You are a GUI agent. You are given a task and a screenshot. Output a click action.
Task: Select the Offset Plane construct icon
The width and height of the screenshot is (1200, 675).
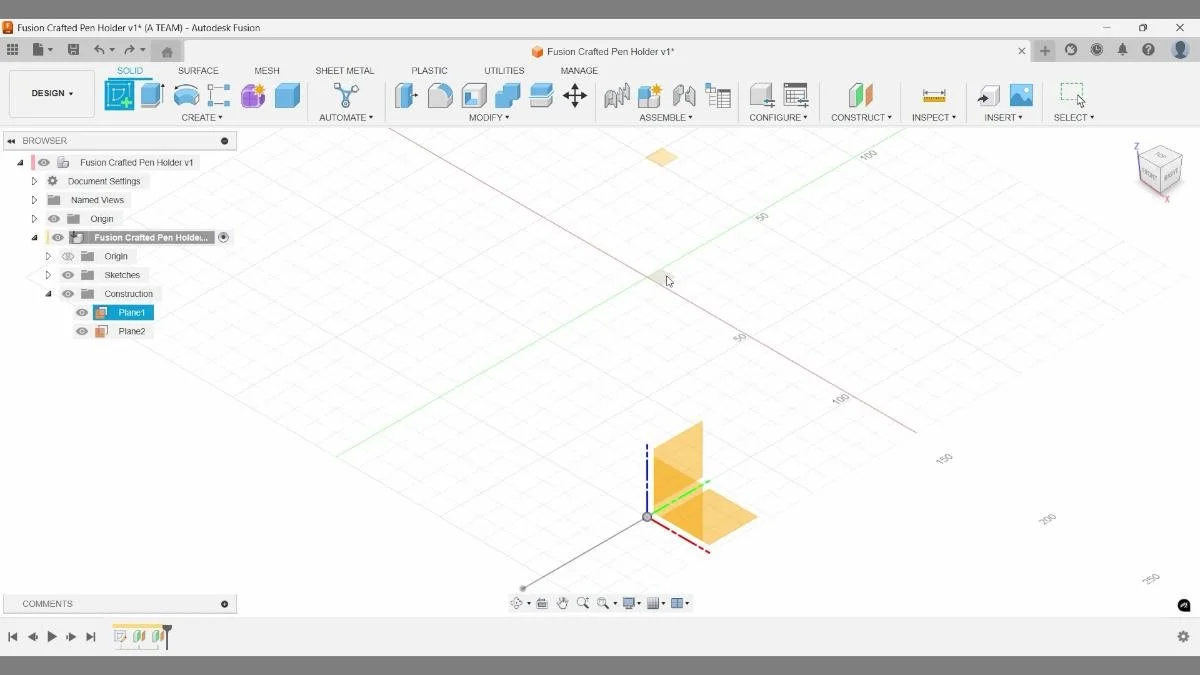pyautogui.click(x=861, y=95)
